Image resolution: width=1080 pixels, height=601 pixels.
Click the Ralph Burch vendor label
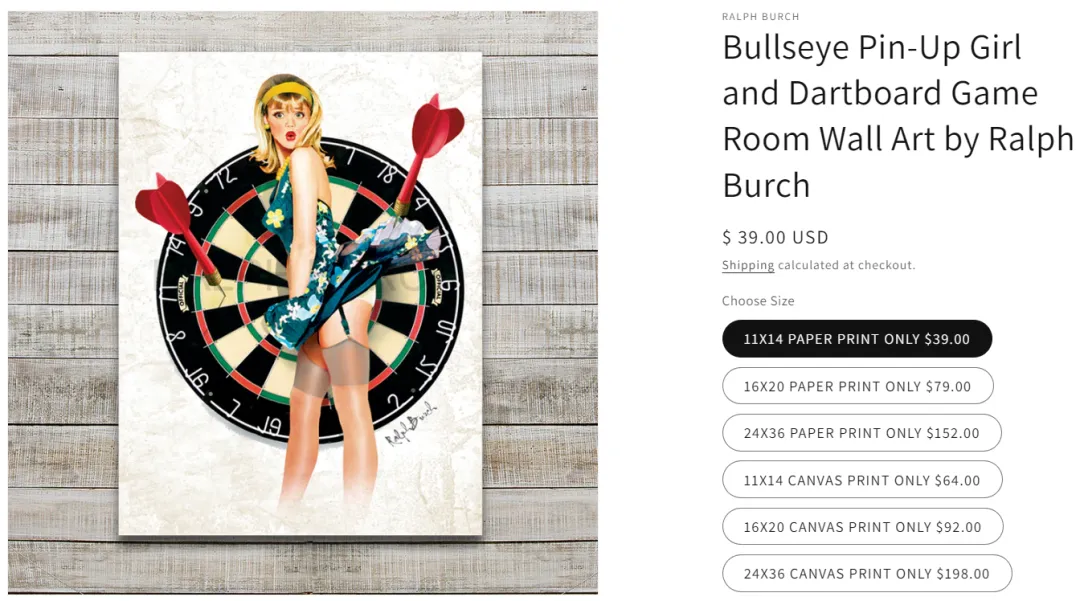[x=760, y=17]
